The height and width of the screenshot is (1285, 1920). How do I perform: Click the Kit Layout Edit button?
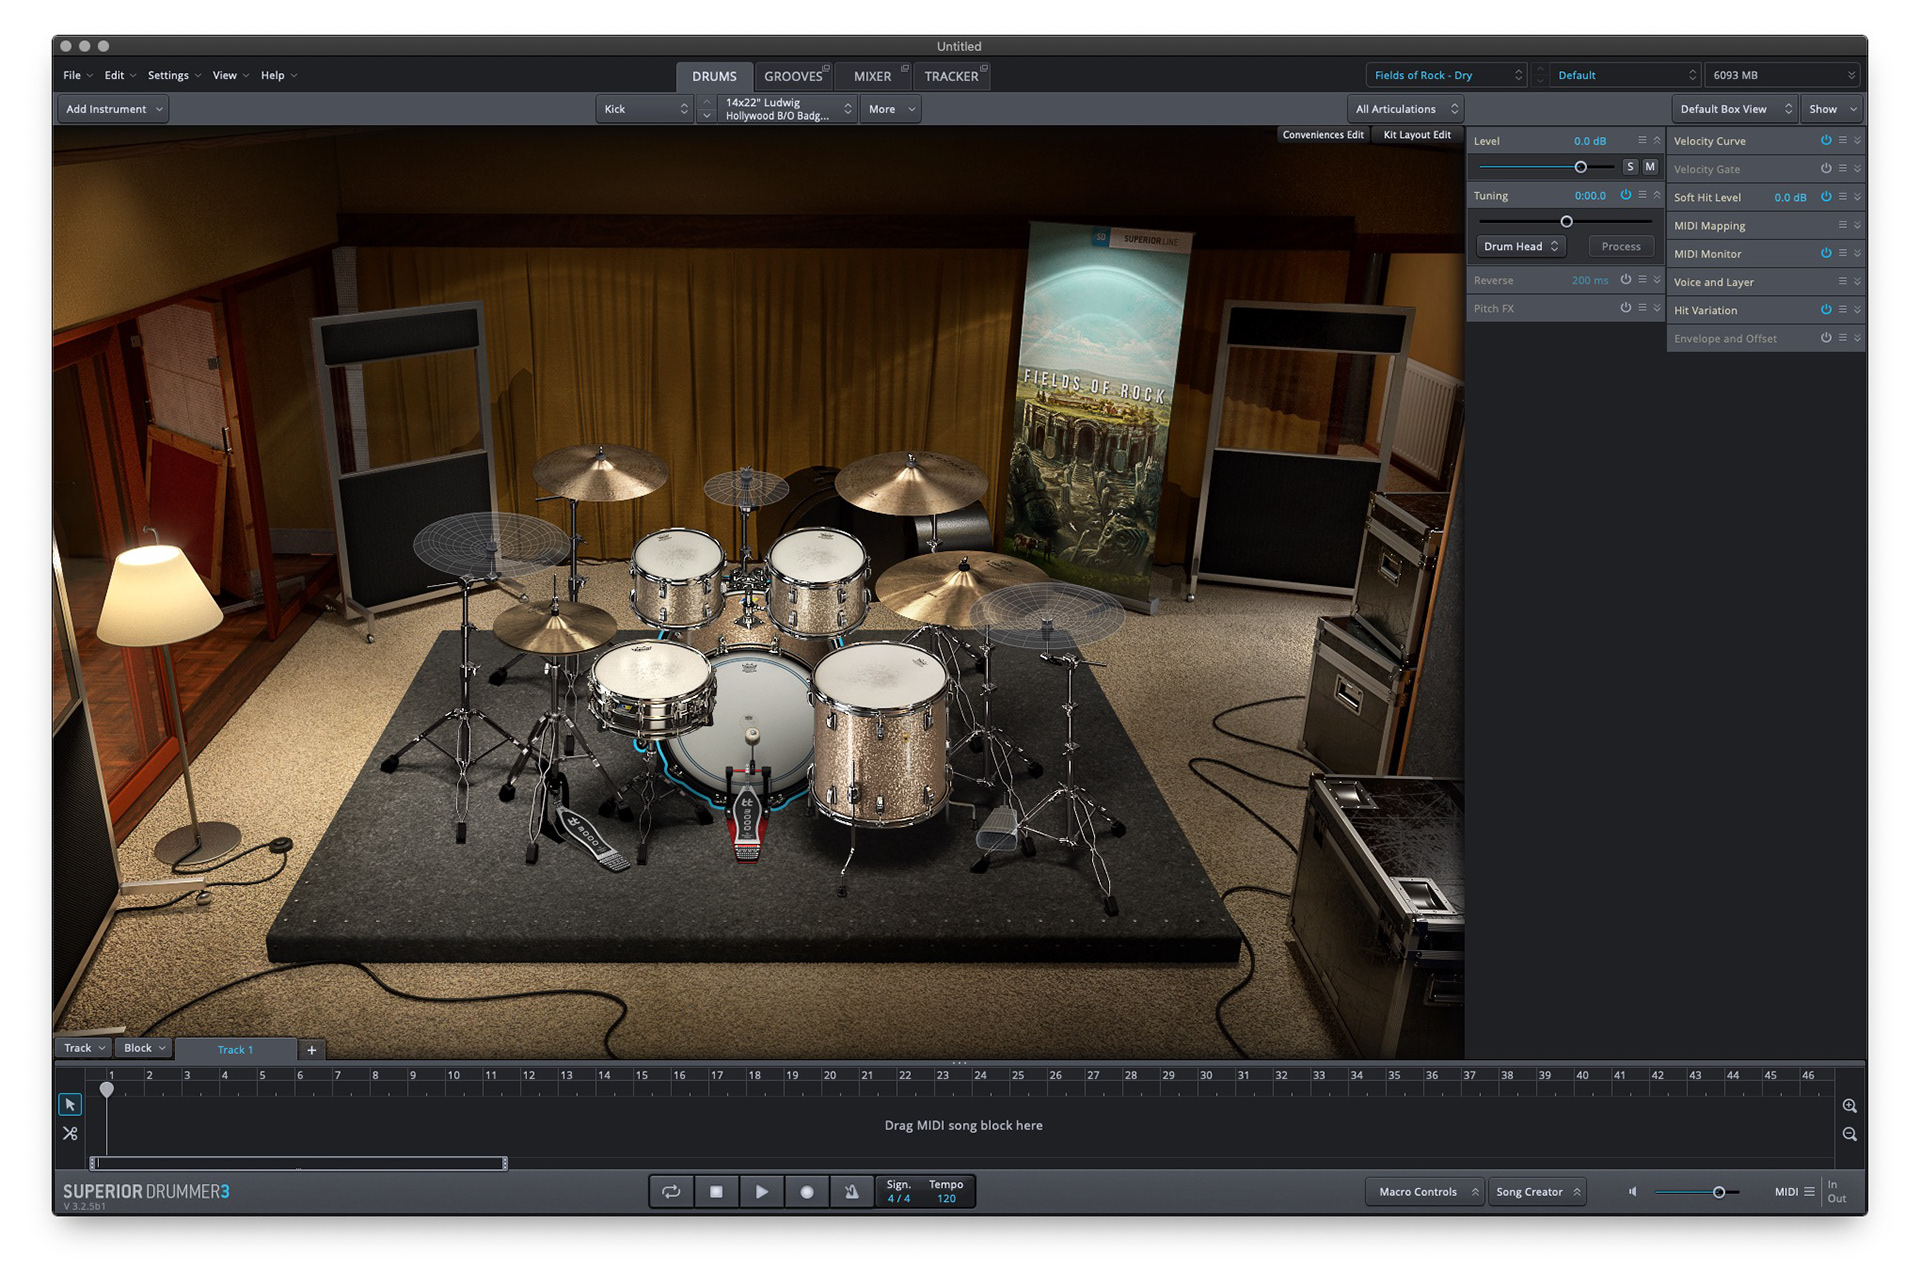(x=1416, y=135)
